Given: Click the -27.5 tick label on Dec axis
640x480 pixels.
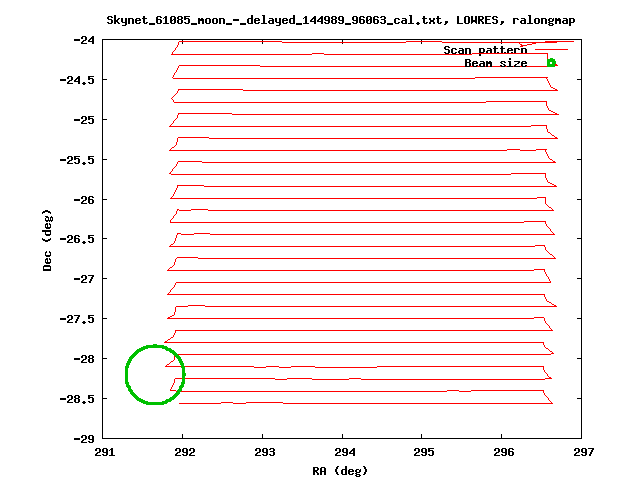Looking at the screenshot, I should pos(78,319).
